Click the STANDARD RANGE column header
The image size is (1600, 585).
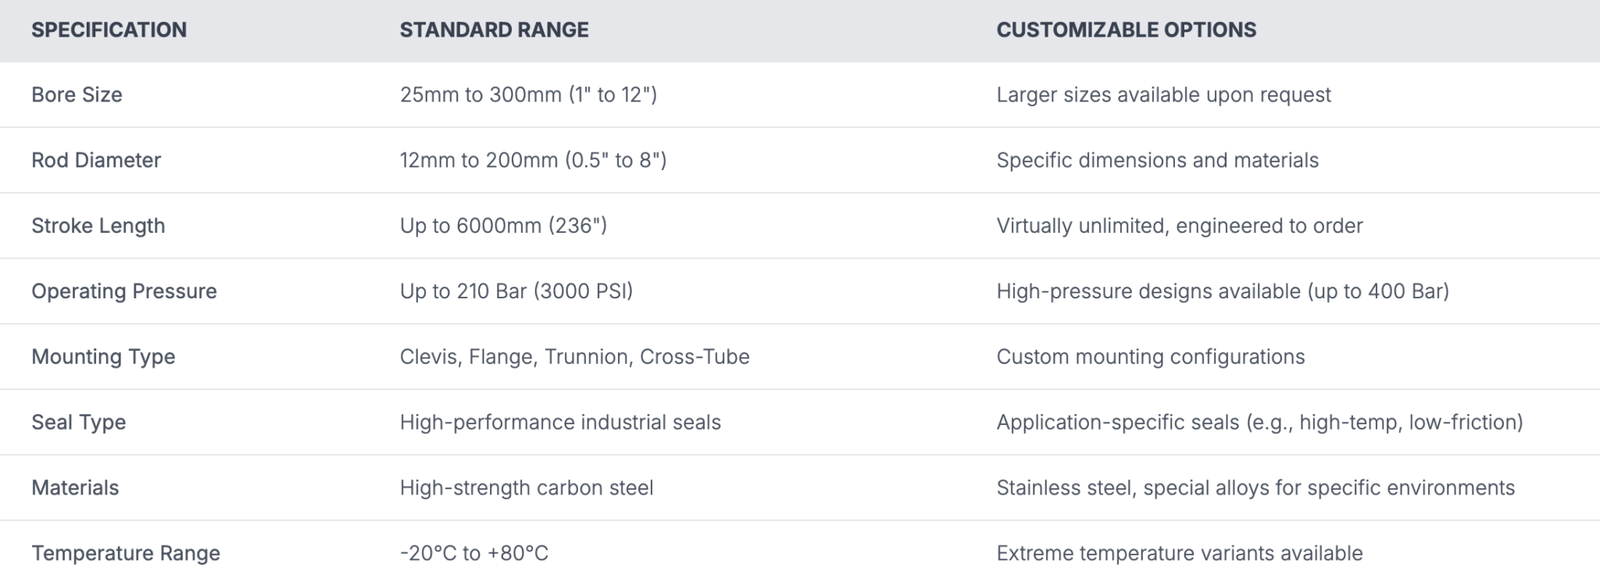click(494, 30)
